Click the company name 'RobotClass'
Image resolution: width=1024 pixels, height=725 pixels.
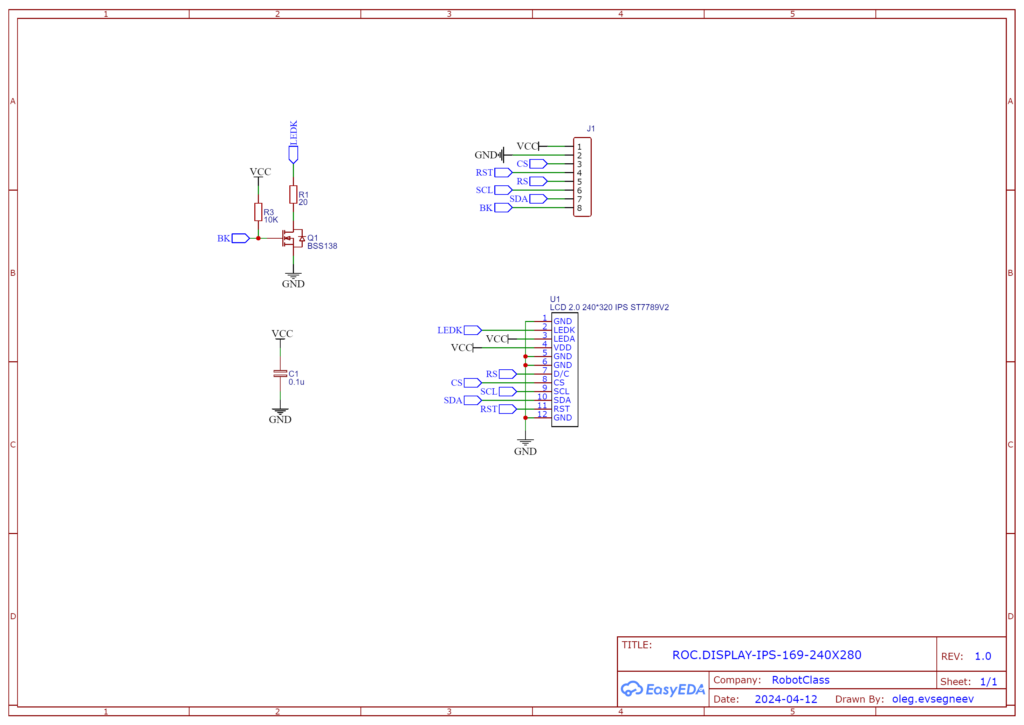801,680
